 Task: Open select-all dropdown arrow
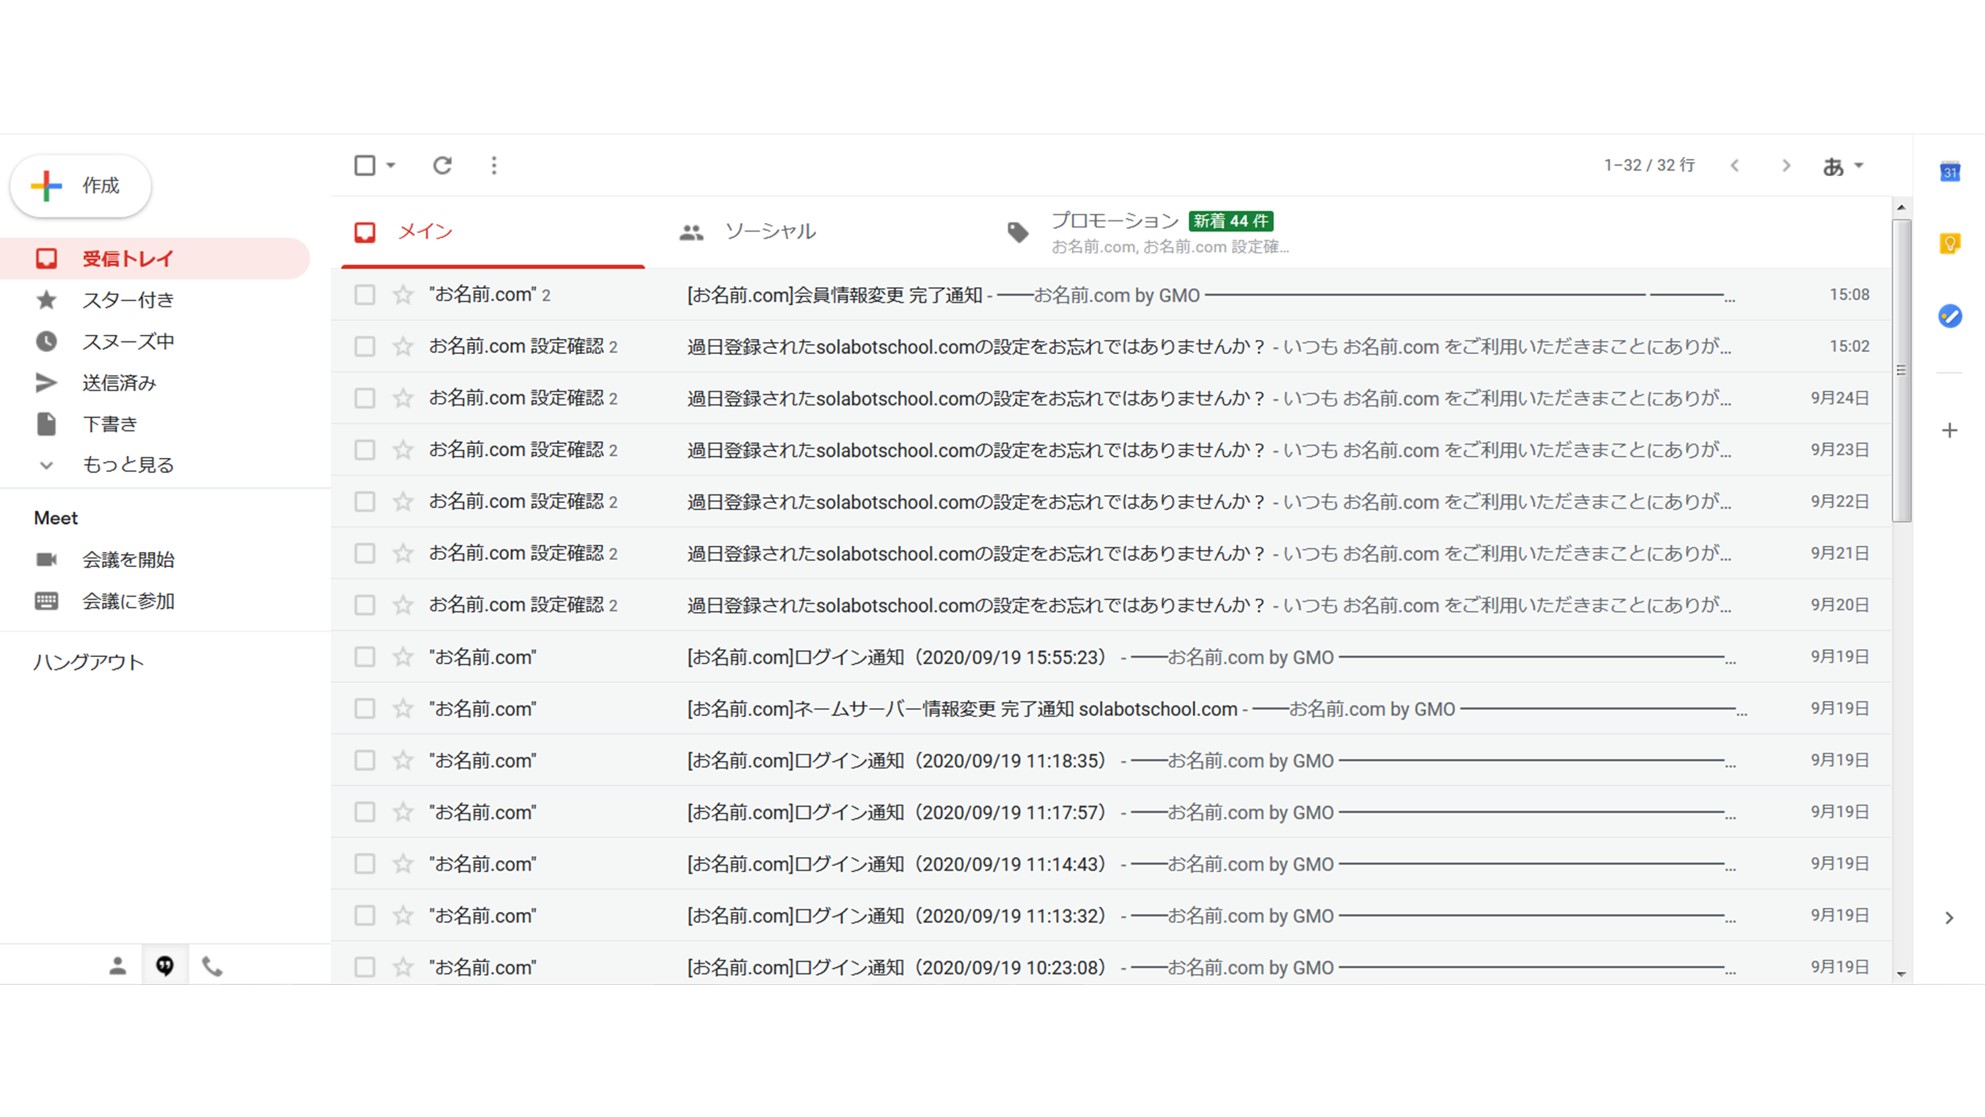click(391, 165)
